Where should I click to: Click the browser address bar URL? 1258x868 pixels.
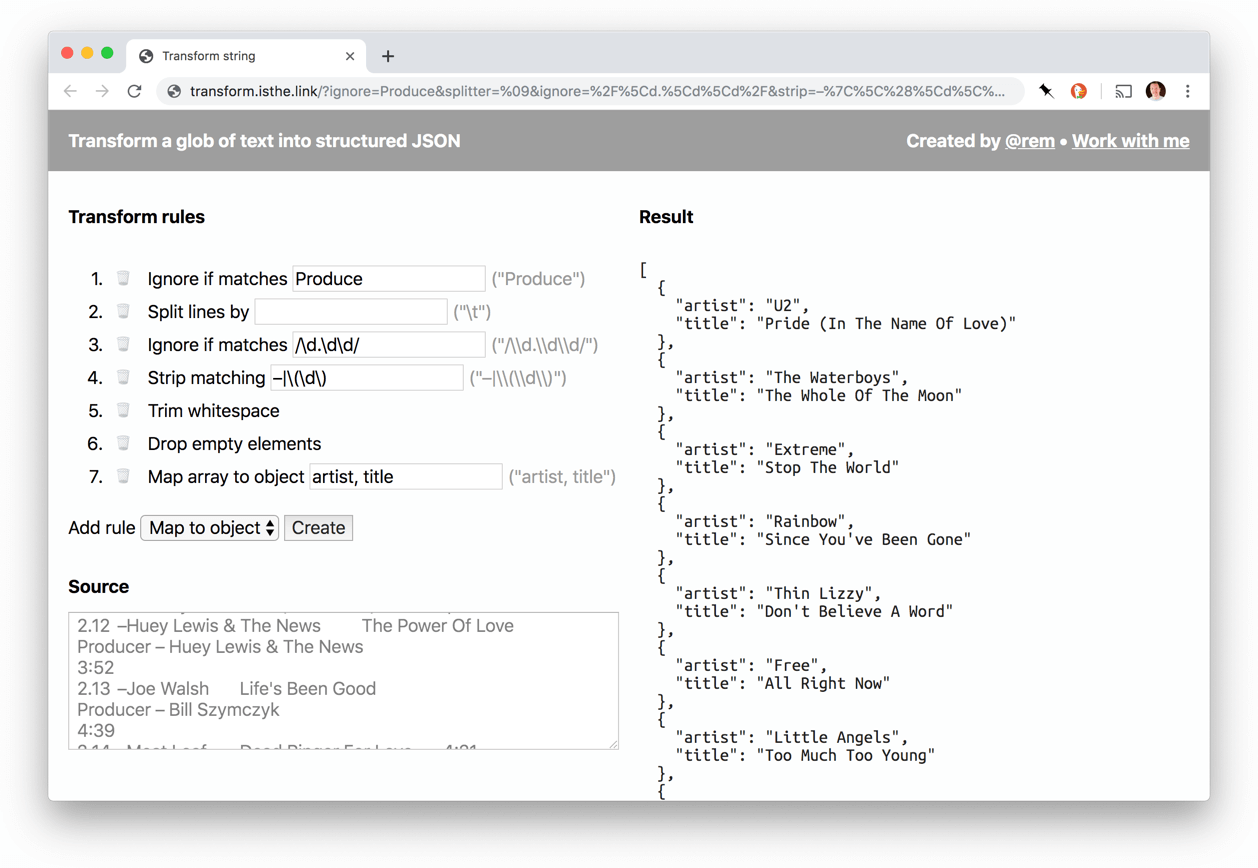pos(597,91)
